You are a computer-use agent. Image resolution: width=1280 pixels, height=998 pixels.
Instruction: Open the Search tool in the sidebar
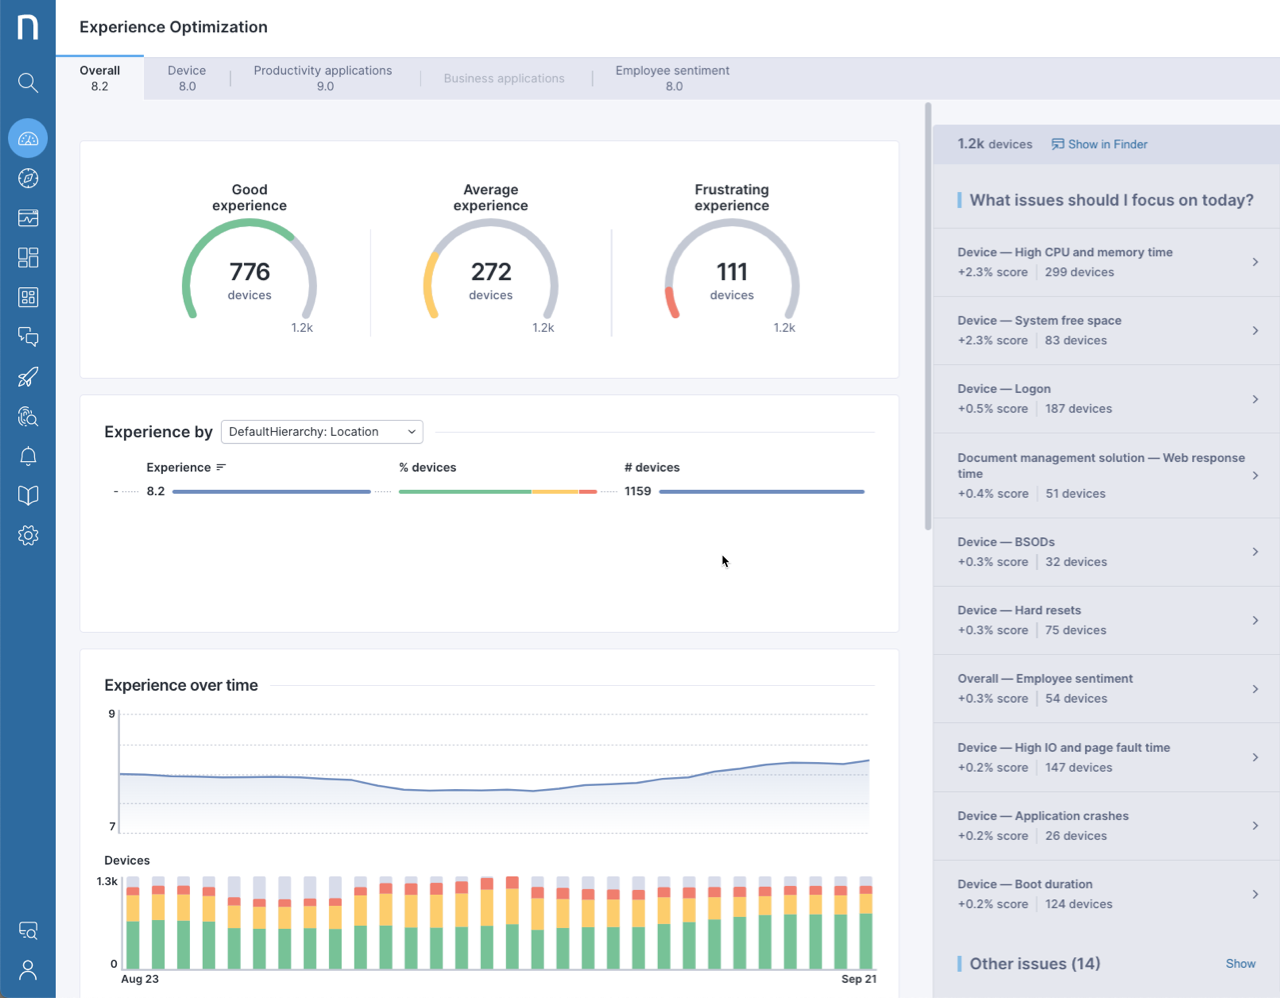27,82
